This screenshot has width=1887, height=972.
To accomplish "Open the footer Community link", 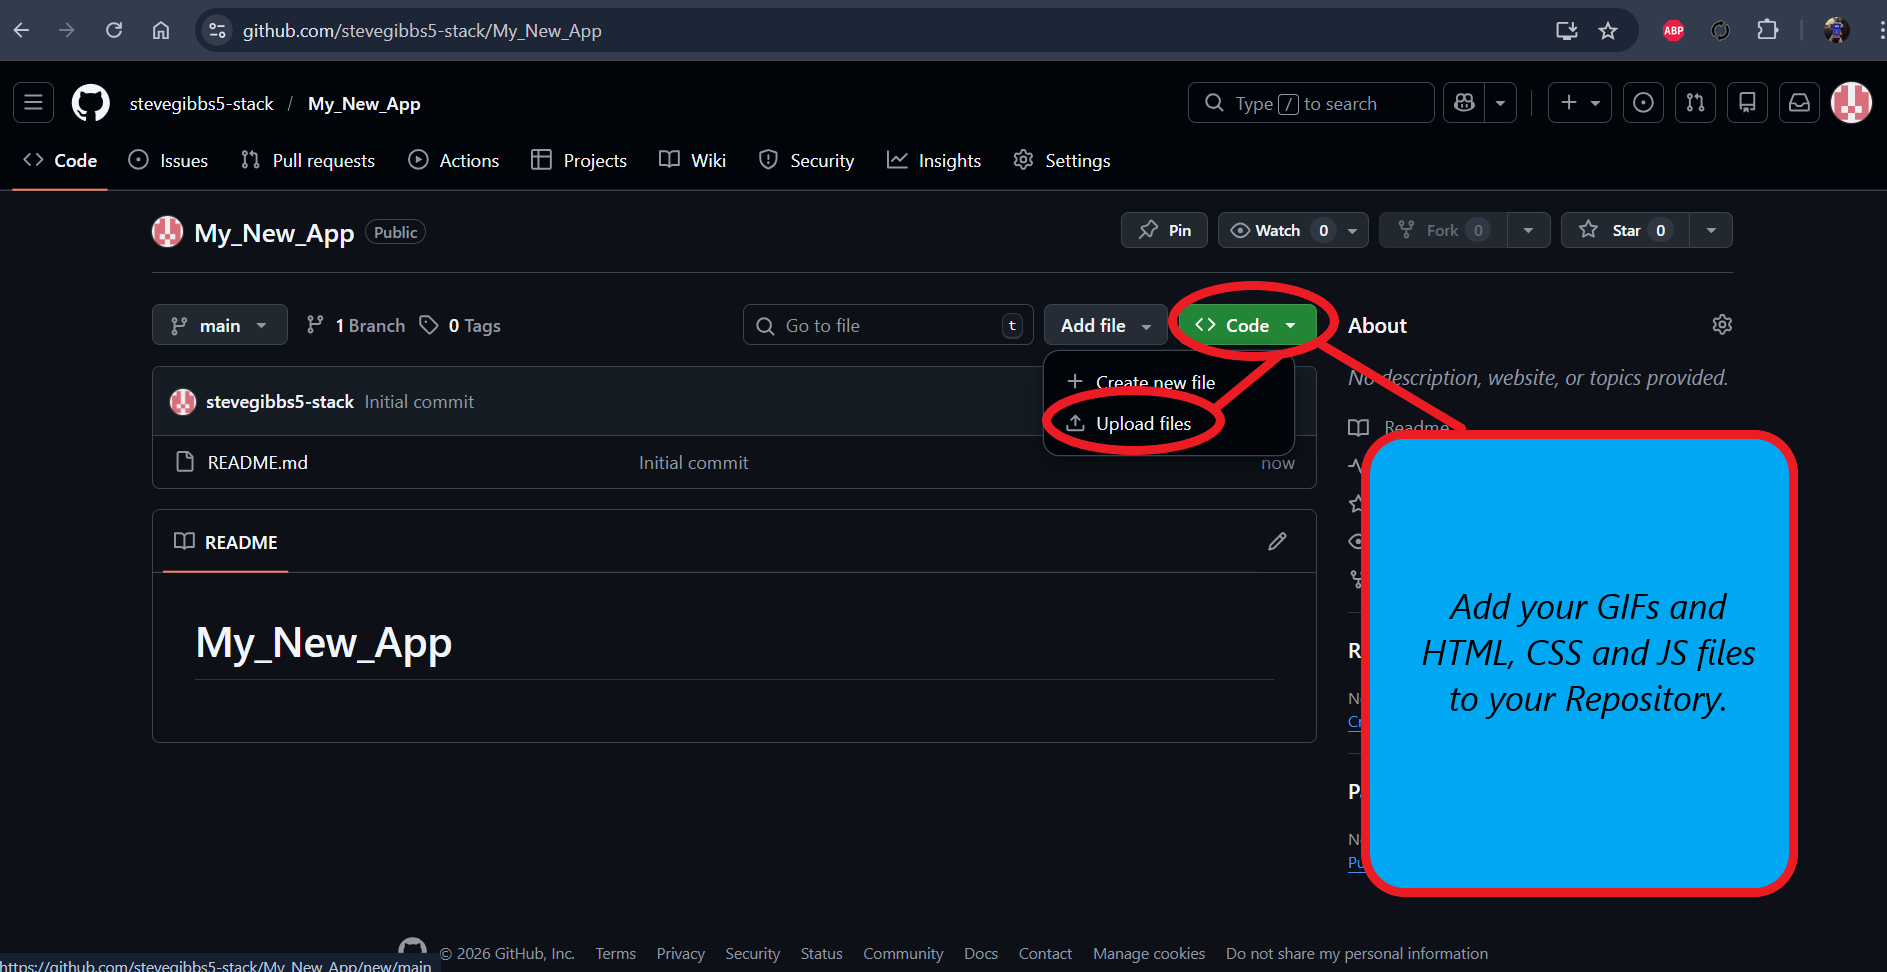I will point(903,953).
